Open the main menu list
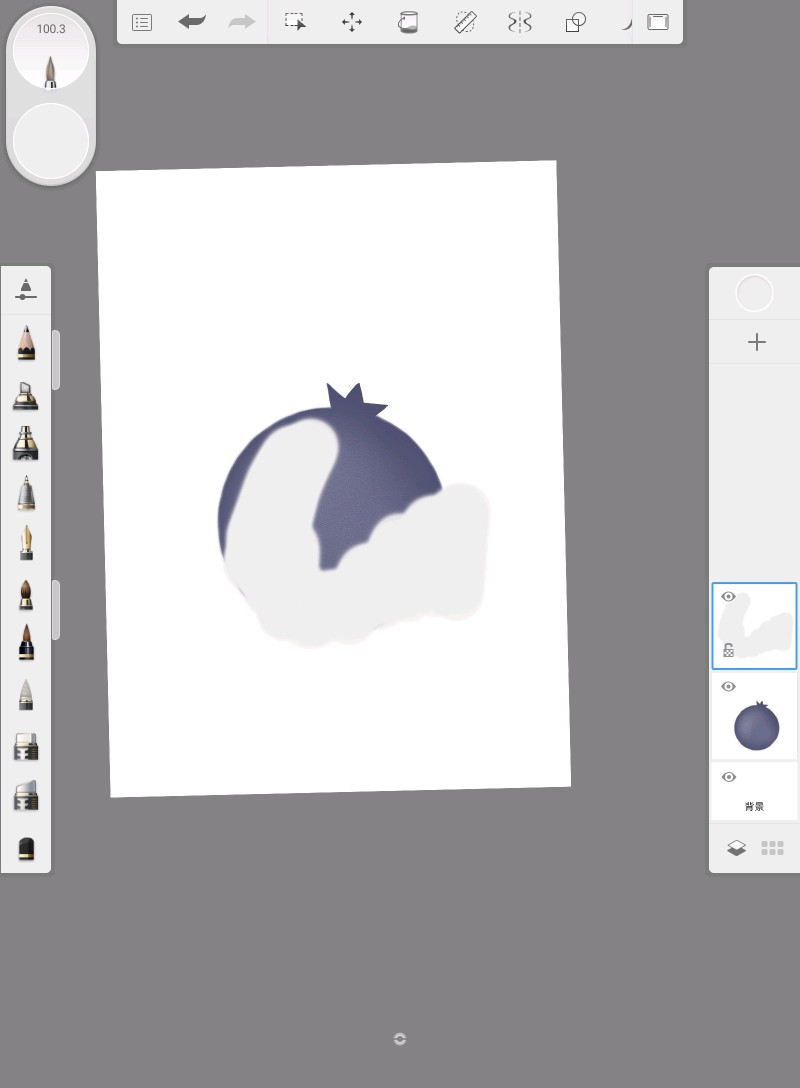 (x=142, y=22)
